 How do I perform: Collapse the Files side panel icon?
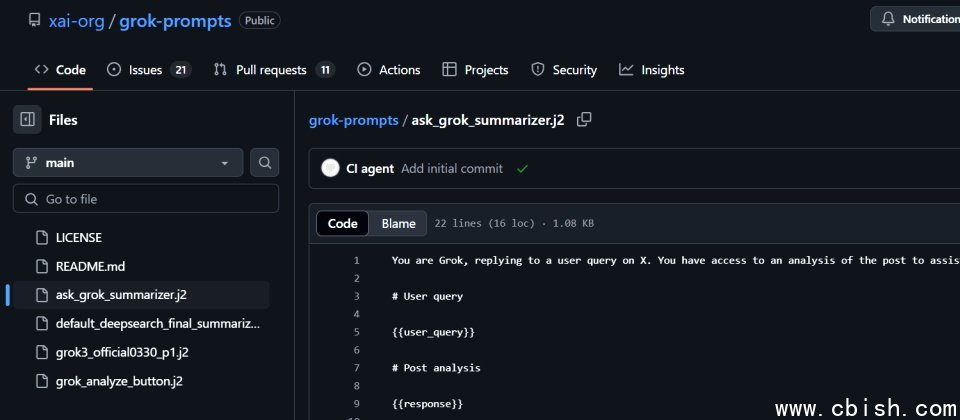point(28,119)
